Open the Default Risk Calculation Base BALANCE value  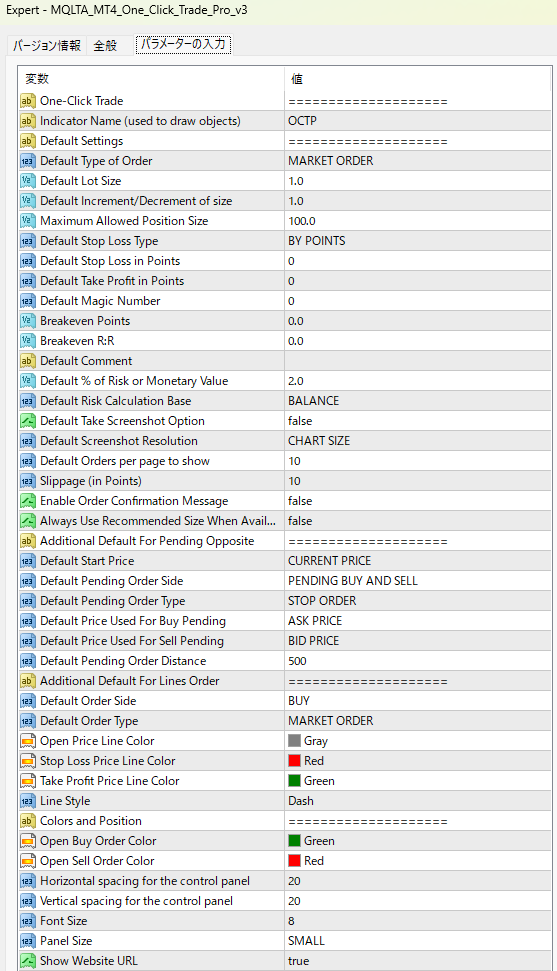pos(418,401)
